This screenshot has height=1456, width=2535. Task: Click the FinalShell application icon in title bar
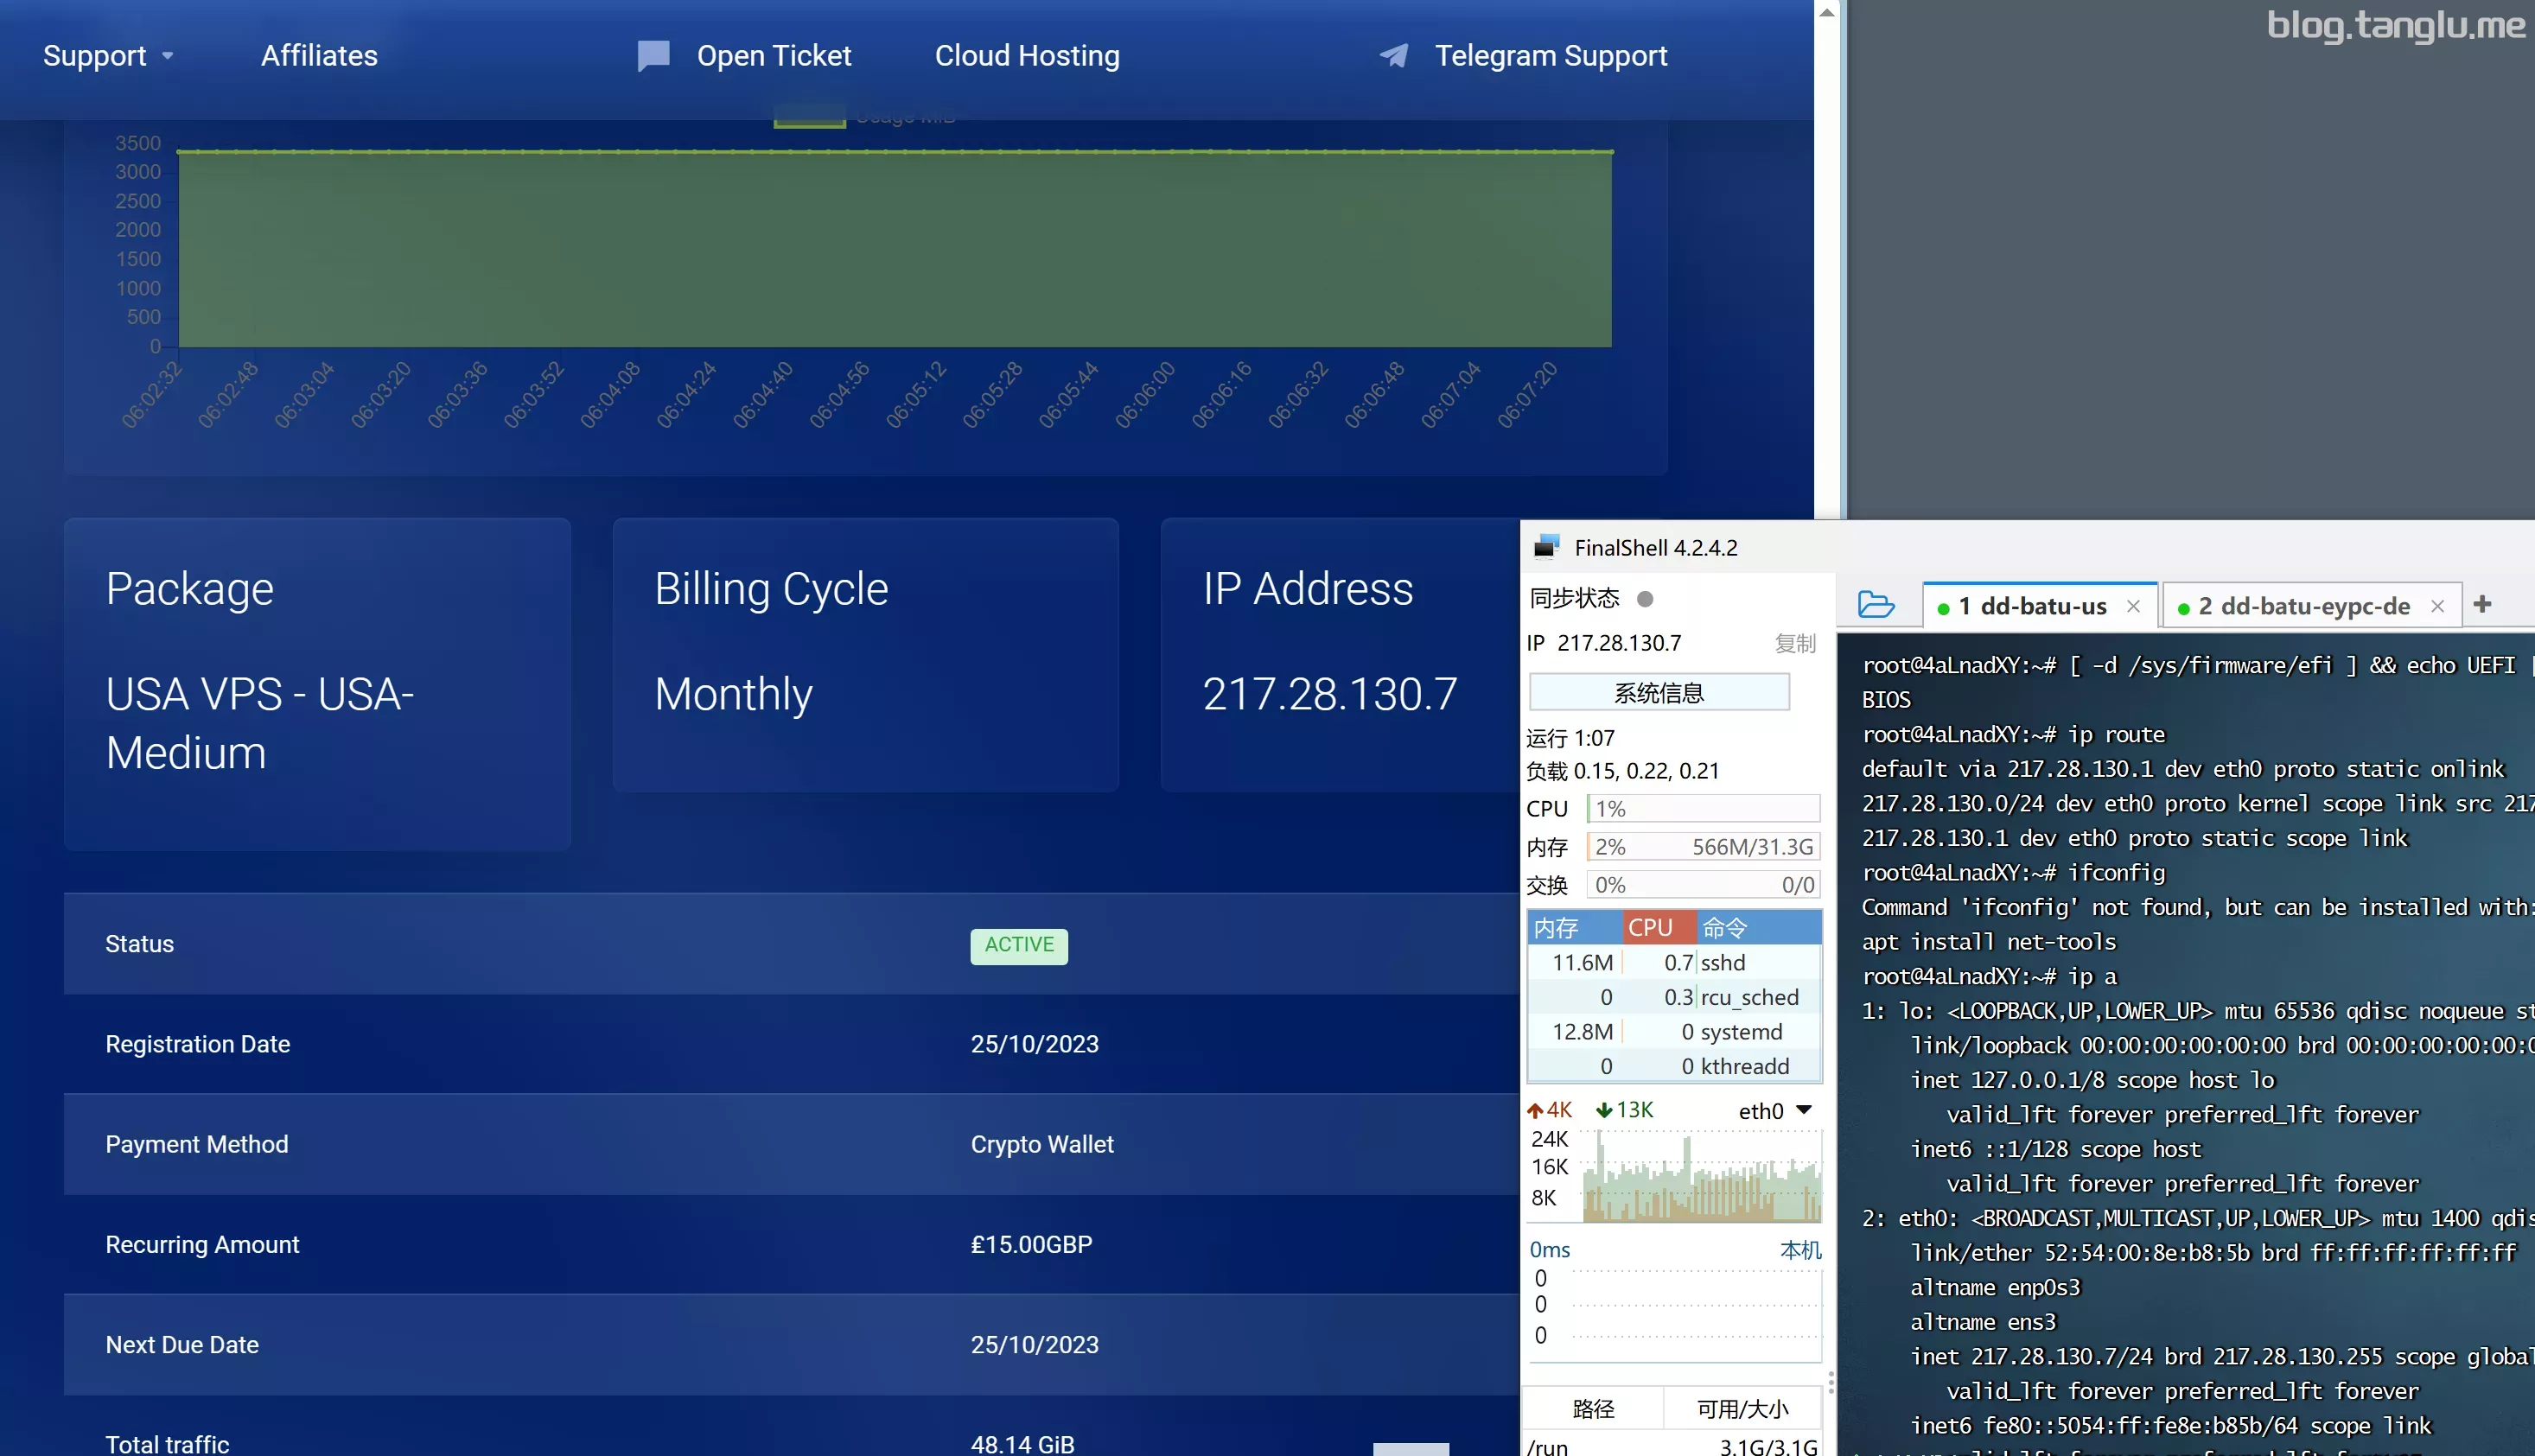(x=1546, y=547)
